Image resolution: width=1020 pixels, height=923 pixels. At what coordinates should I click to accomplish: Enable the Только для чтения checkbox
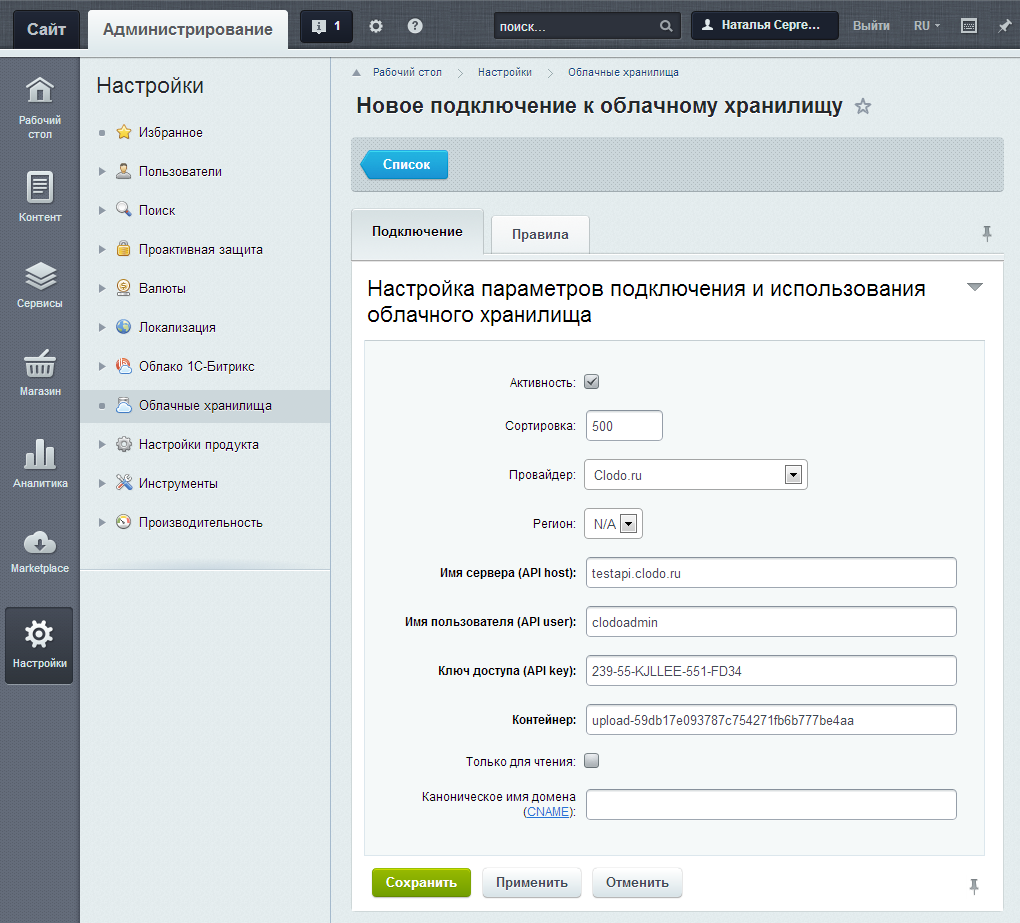click(591, 761)
